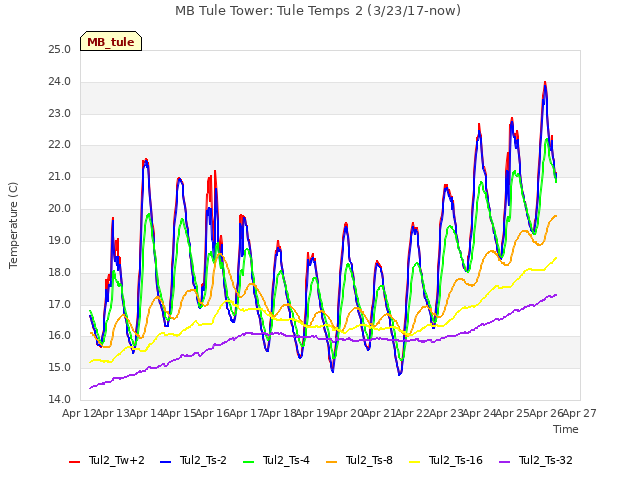The image size is (640, 480).
Task: Click the 17.0 y-axis tick label
Action: [x=60, y=304]
